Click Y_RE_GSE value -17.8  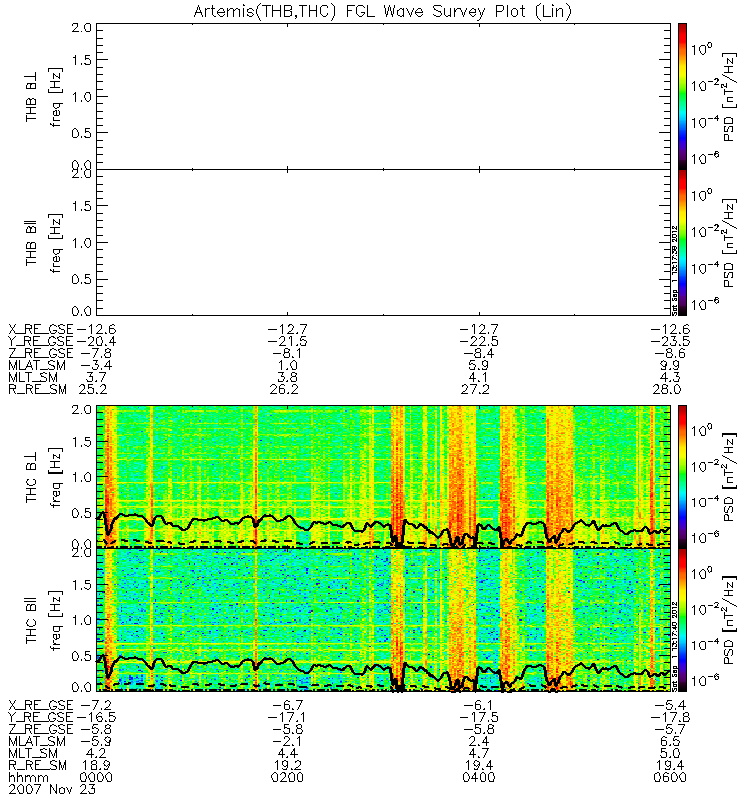670,717
